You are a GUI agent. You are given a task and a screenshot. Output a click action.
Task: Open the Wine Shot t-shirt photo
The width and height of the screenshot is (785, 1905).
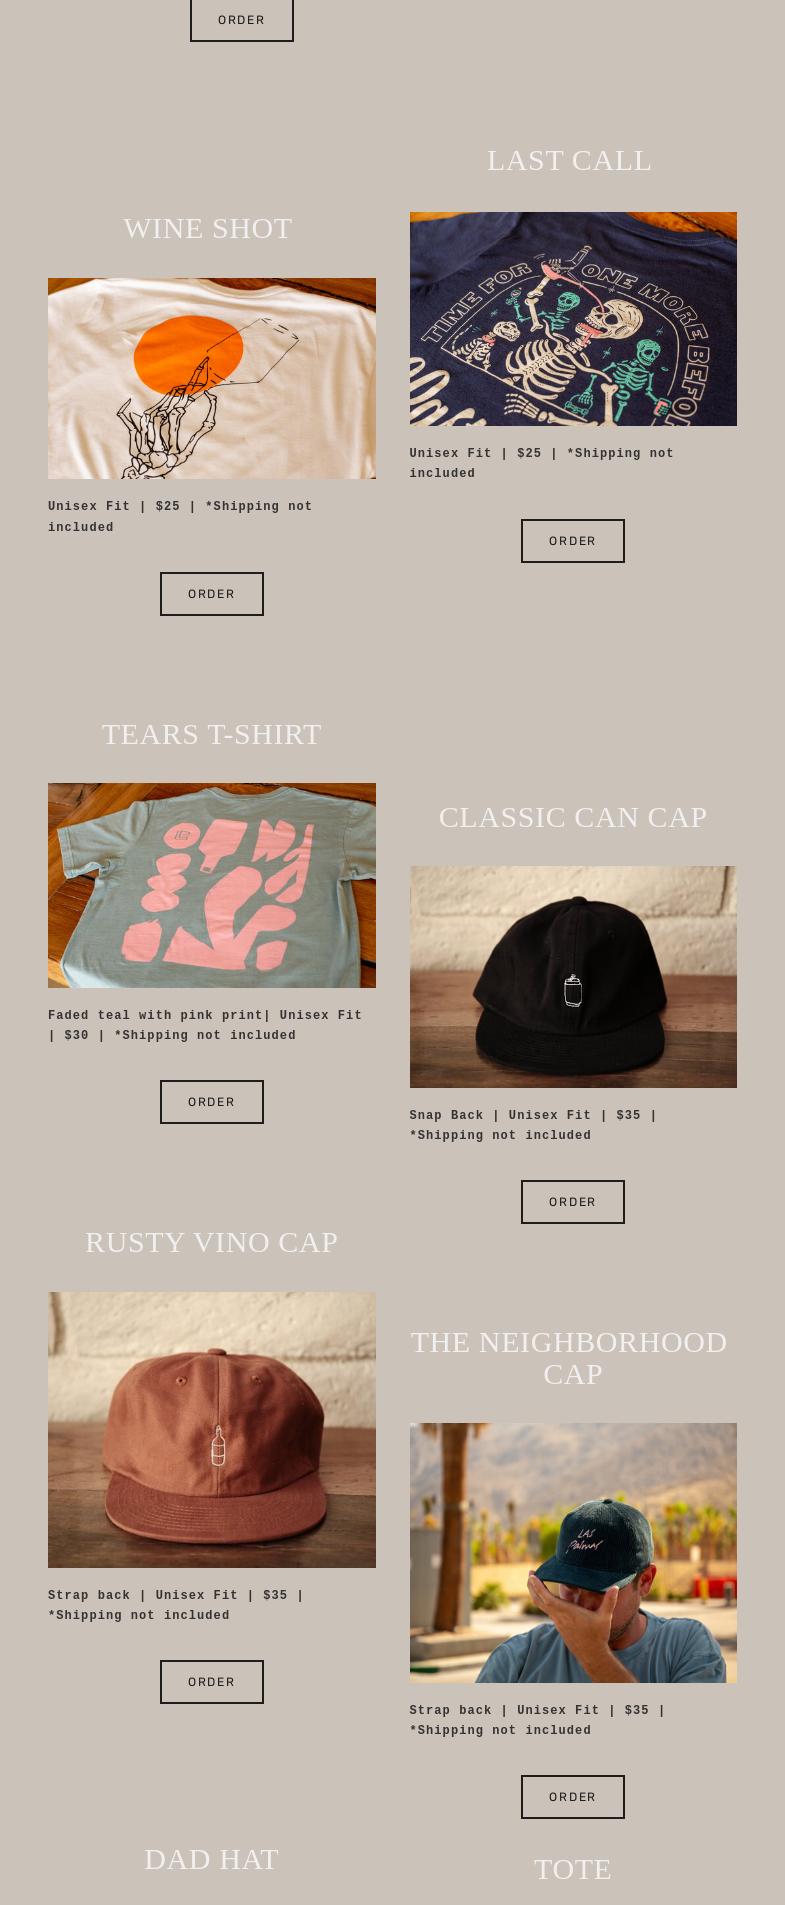pos(212,378)
